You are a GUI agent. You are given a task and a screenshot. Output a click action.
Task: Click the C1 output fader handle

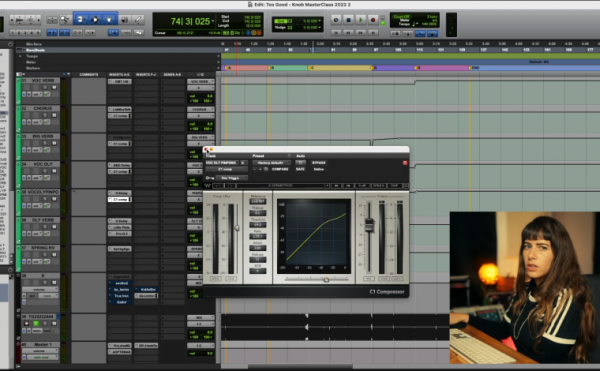[x=369, y=224]
